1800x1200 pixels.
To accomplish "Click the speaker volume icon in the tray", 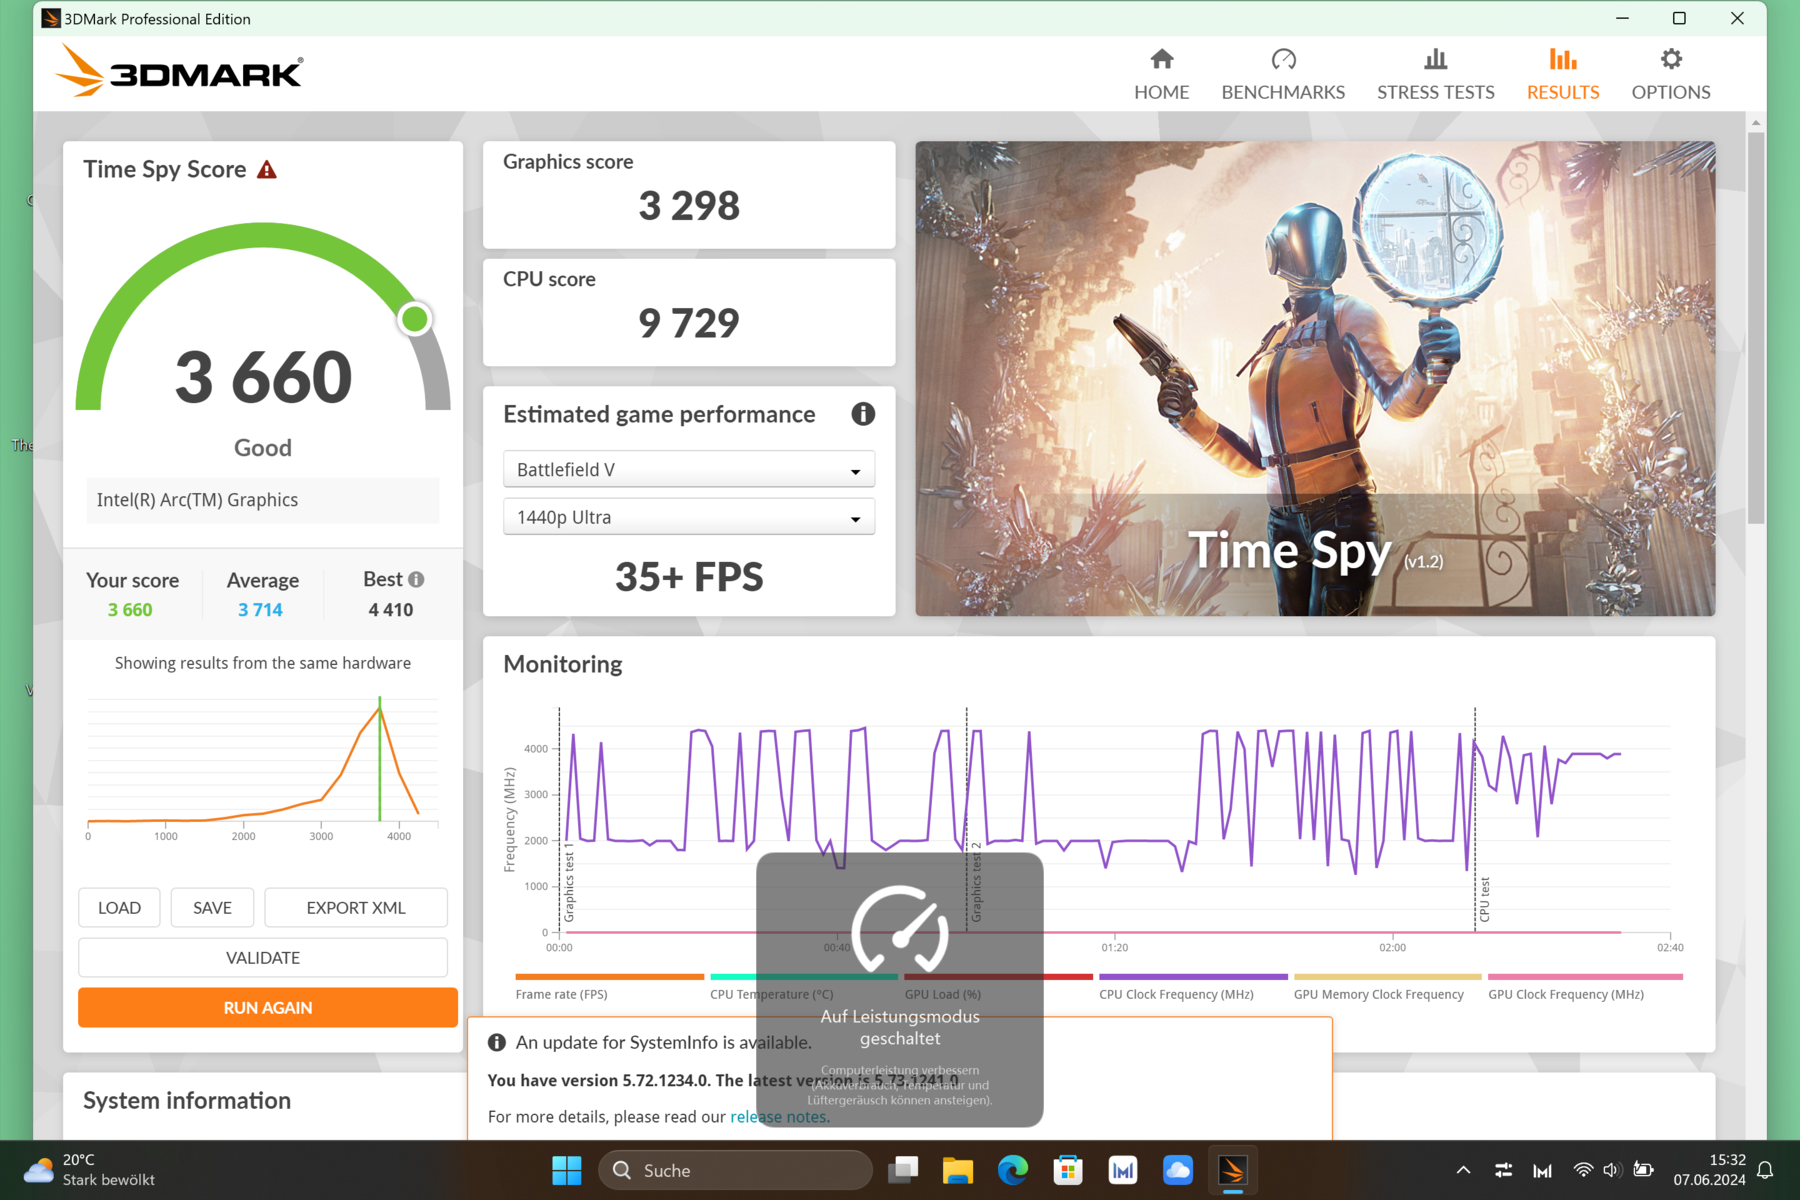I will pyautogui.click(x=1611, y=1170).
